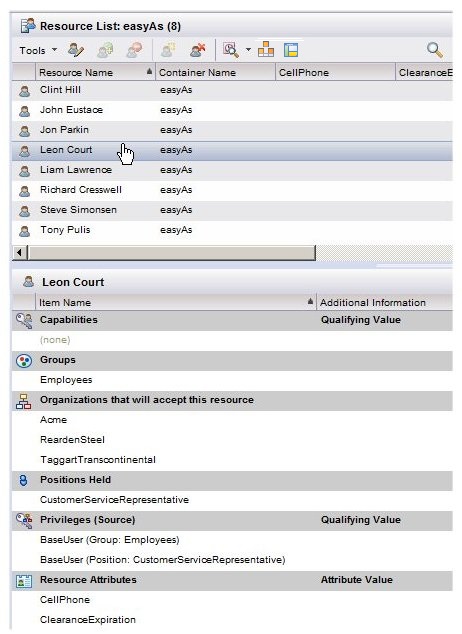Select the Leon Court row in list

pyautogui.click(x=232, y=150)
